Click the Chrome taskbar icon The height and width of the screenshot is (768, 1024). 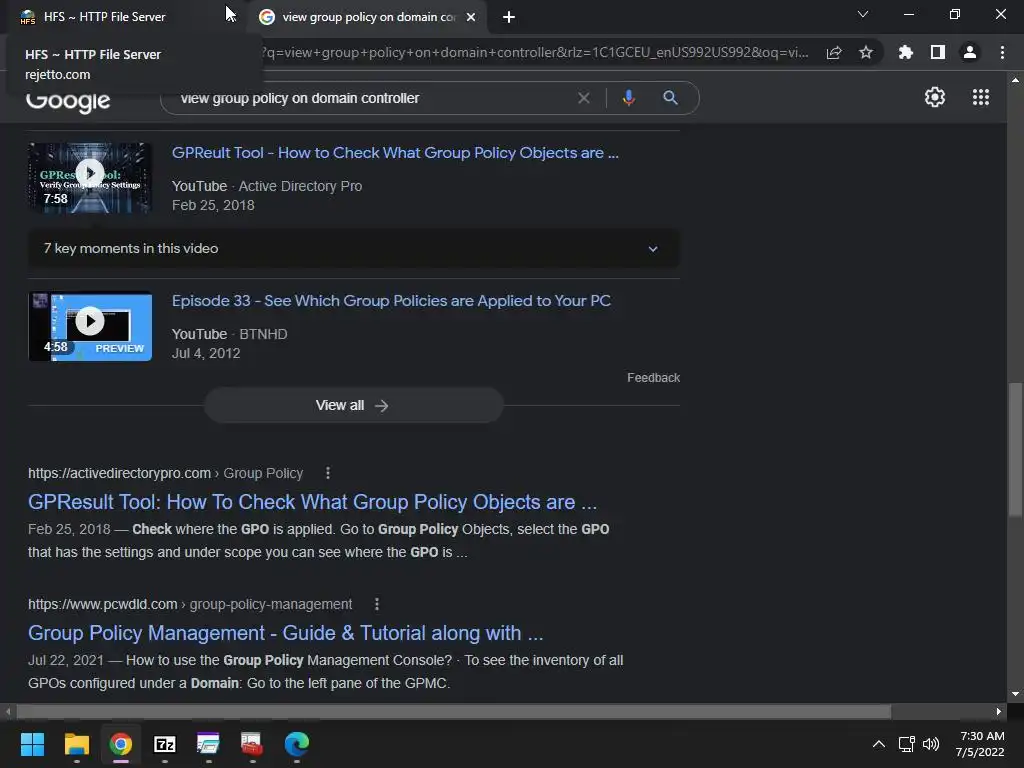(x=121, y=744)
